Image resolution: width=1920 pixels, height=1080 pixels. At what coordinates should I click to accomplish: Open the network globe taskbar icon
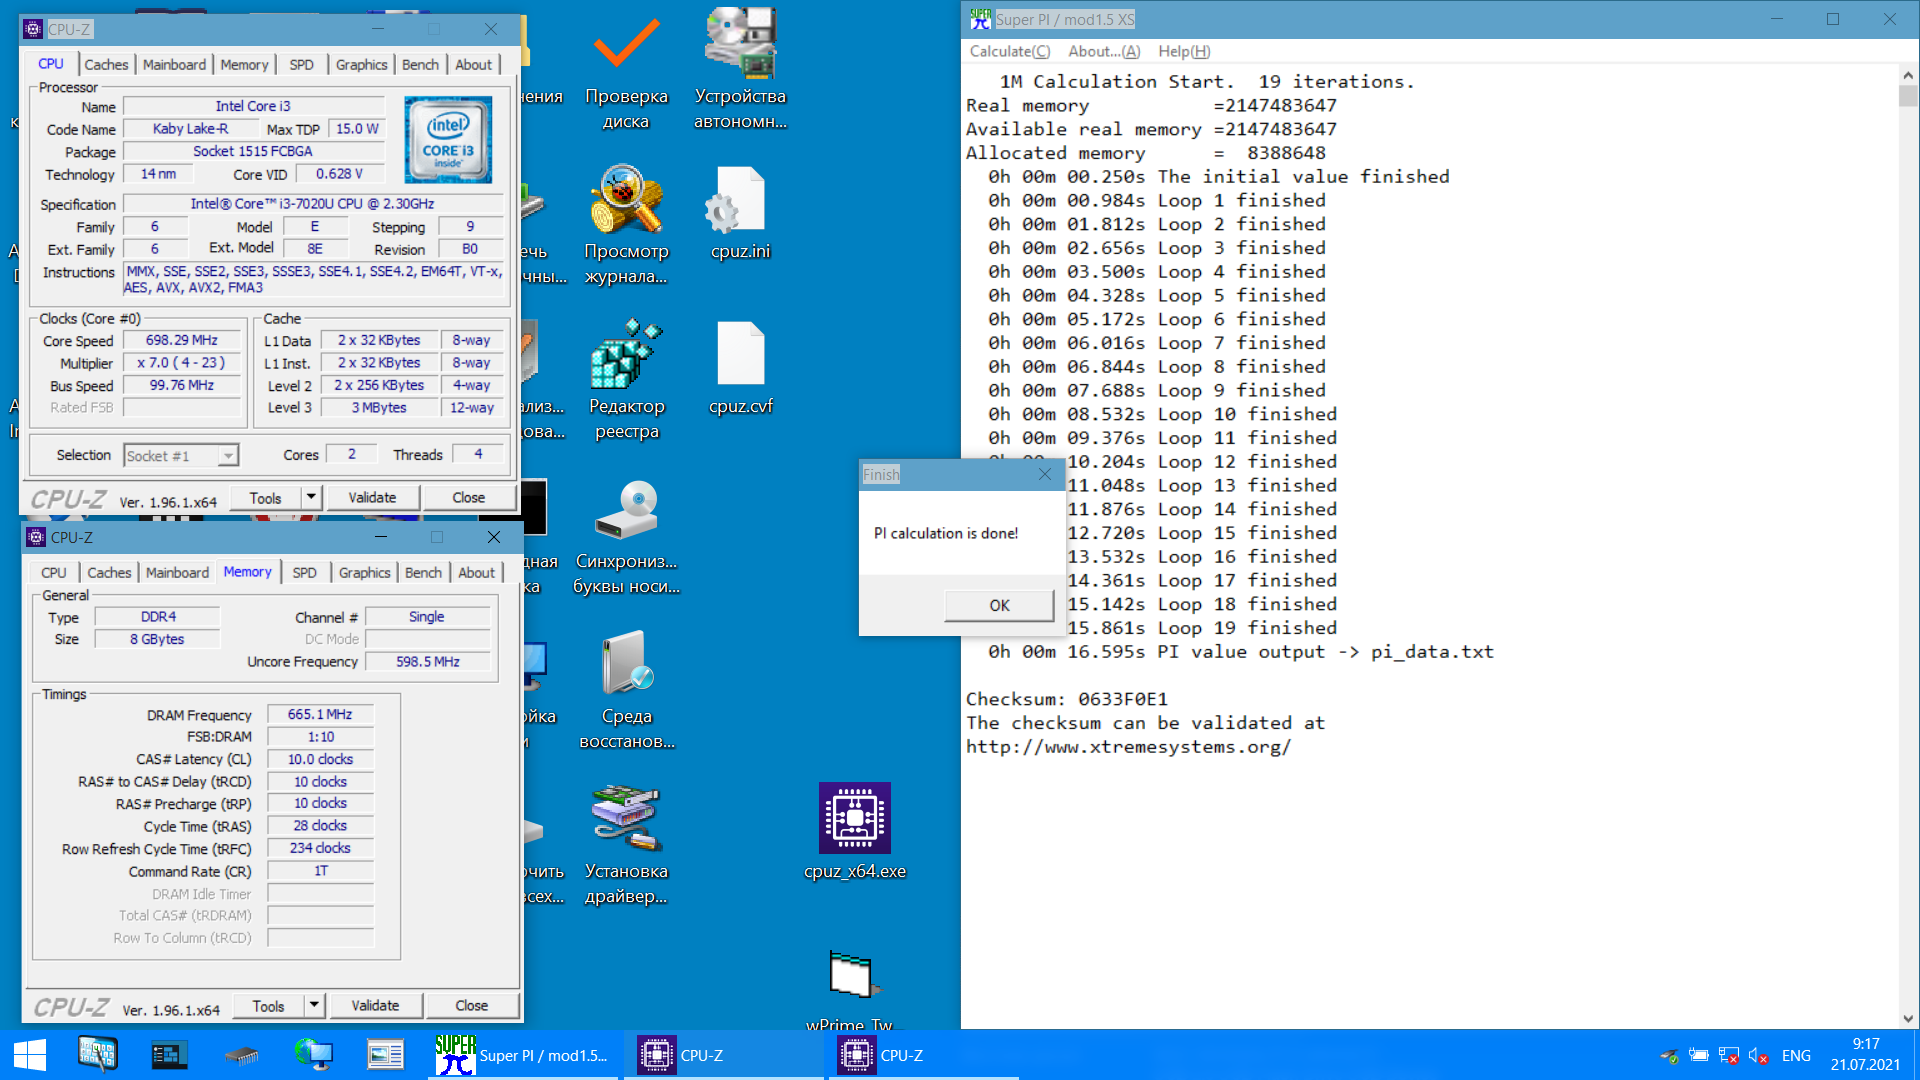(313, 1055)
